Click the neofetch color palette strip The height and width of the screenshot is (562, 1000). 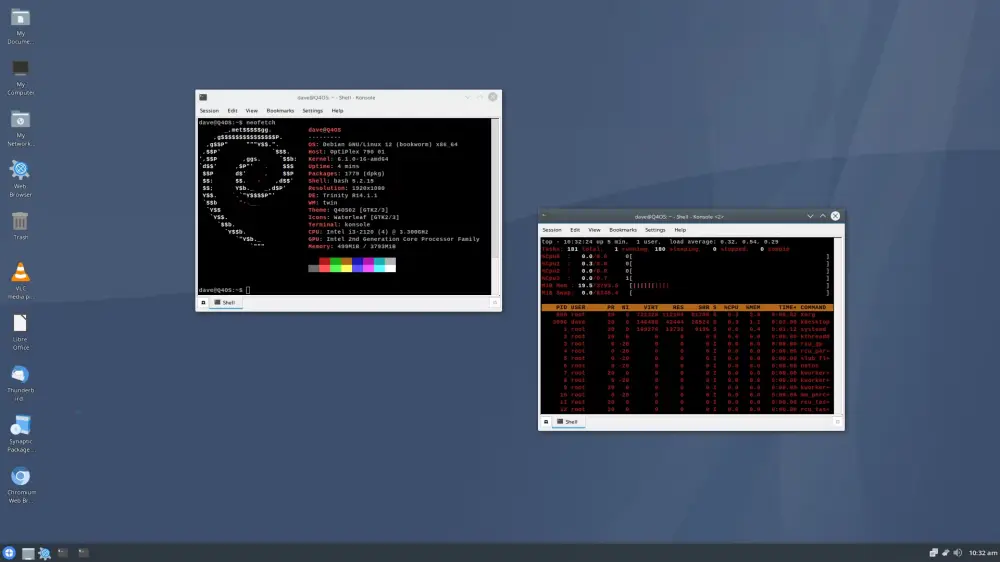pos(352,265)
